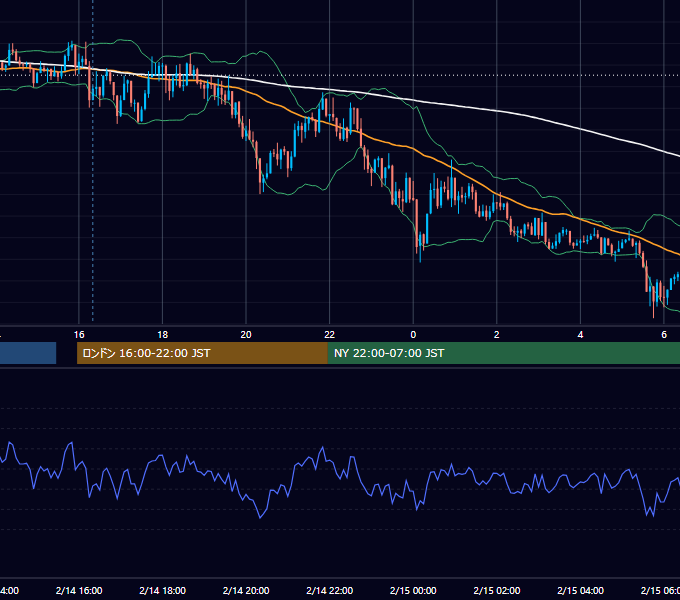This screenshot has height=600, width=680.
Task: Click the 20 hour label on the price chart axis
Action: [x=246, y=335]
